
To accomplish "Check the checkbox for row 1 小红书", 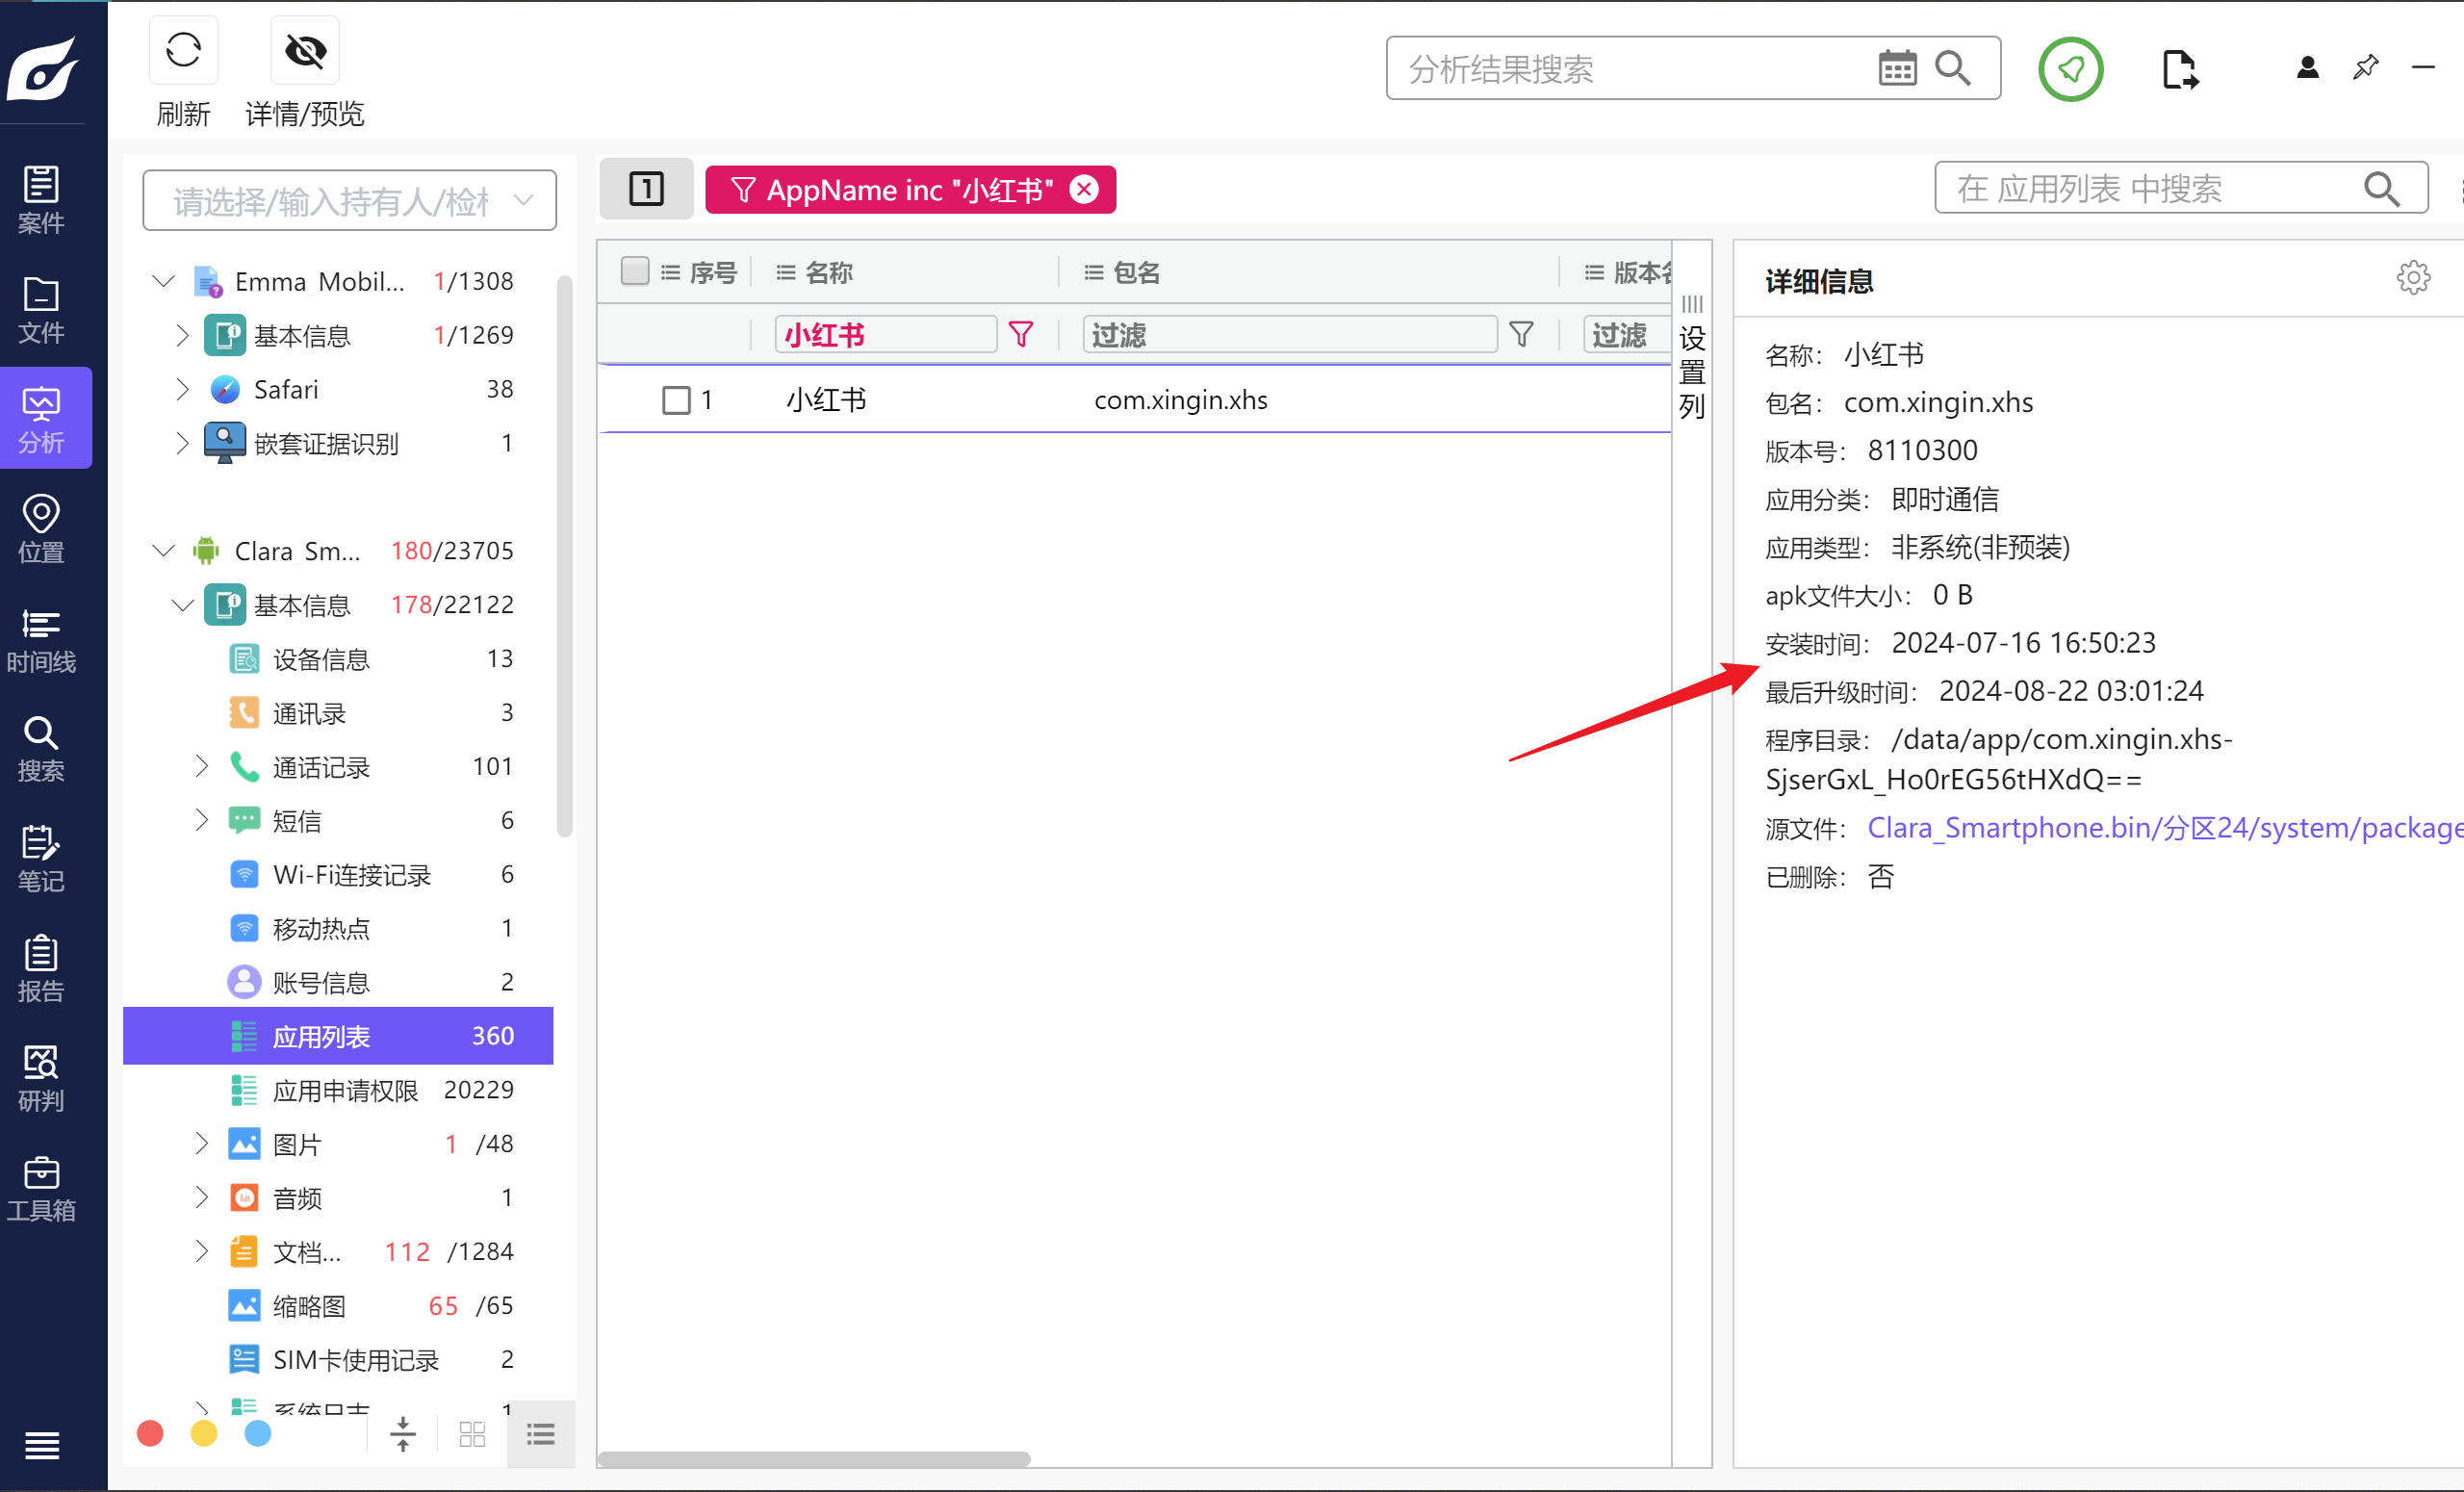I will 677,400.
